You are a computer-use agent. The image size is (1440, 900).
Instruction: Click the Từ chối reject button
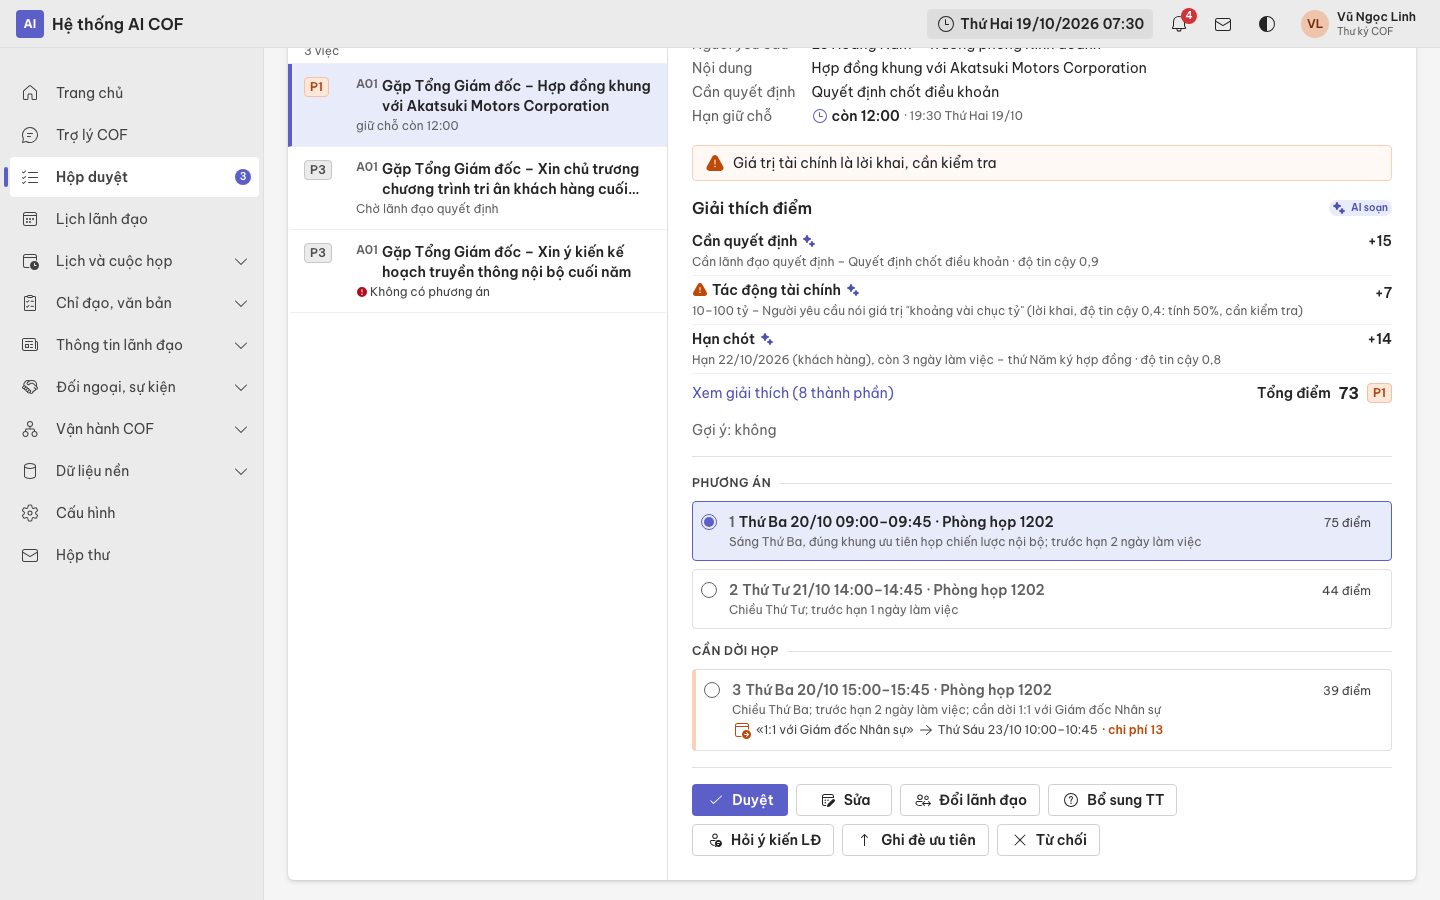[x=1049, y=840]
